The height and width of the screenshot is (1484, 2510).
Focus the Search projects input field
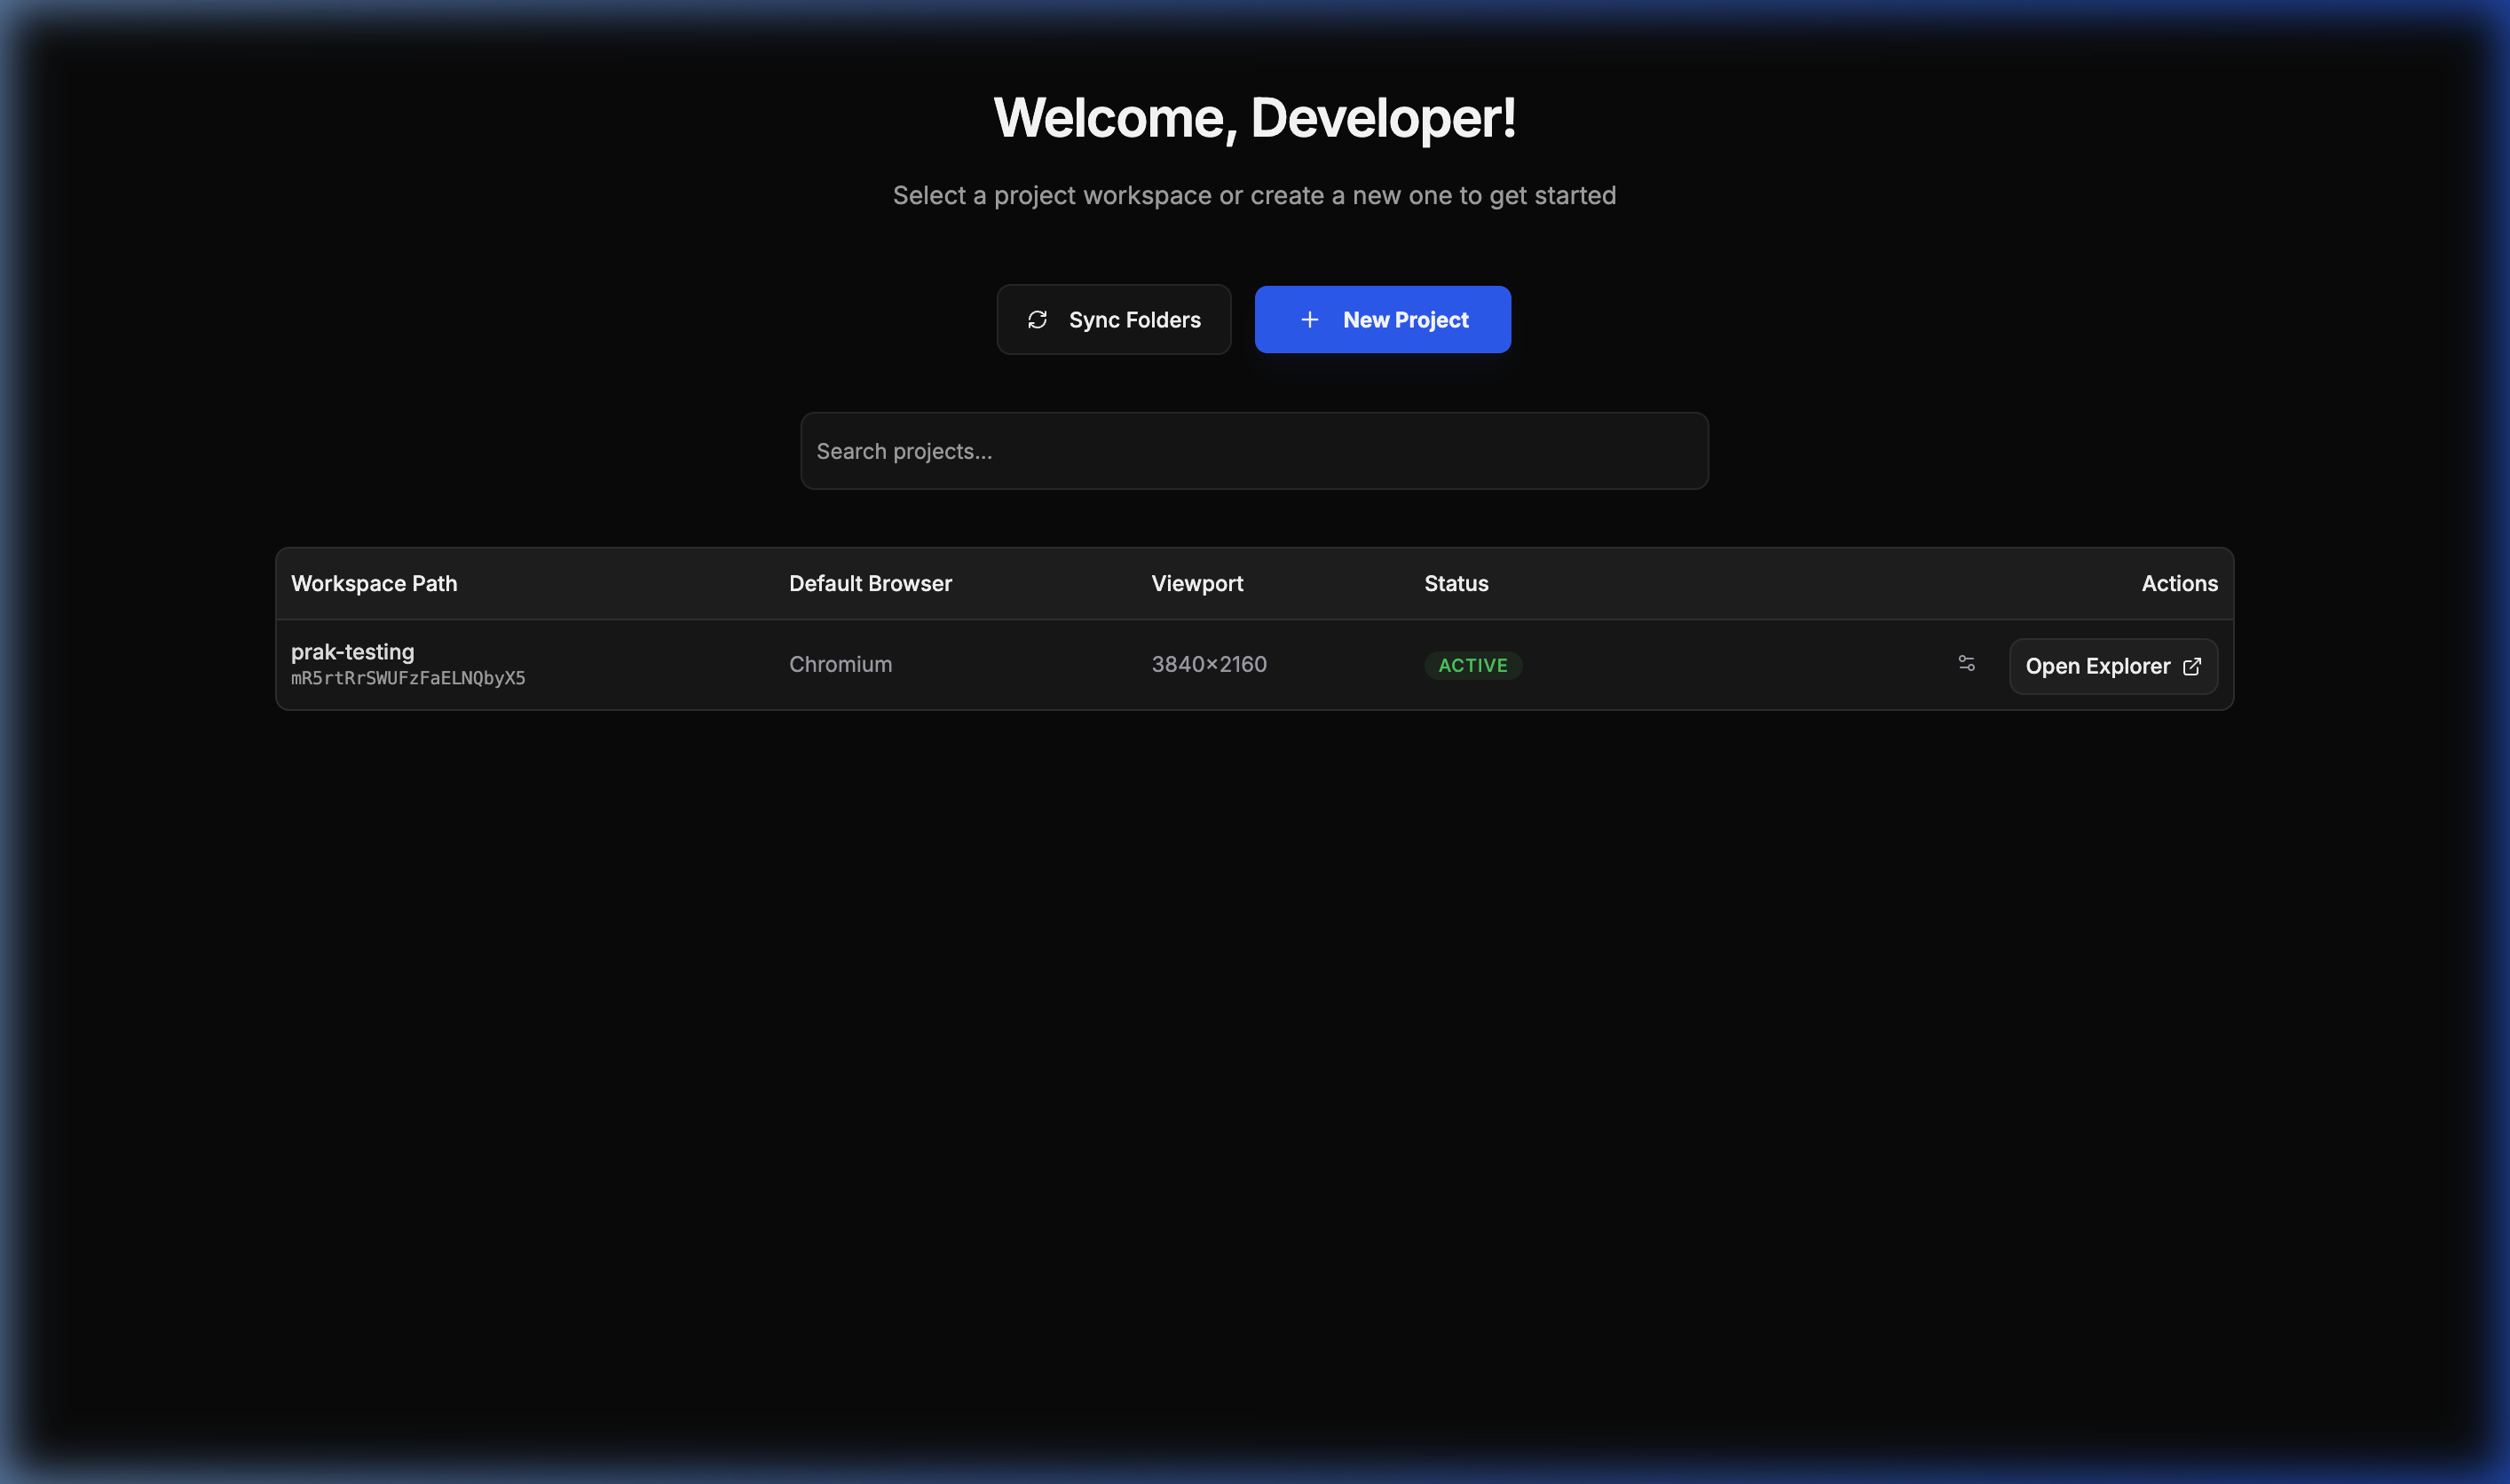[x=1254, y=451]
